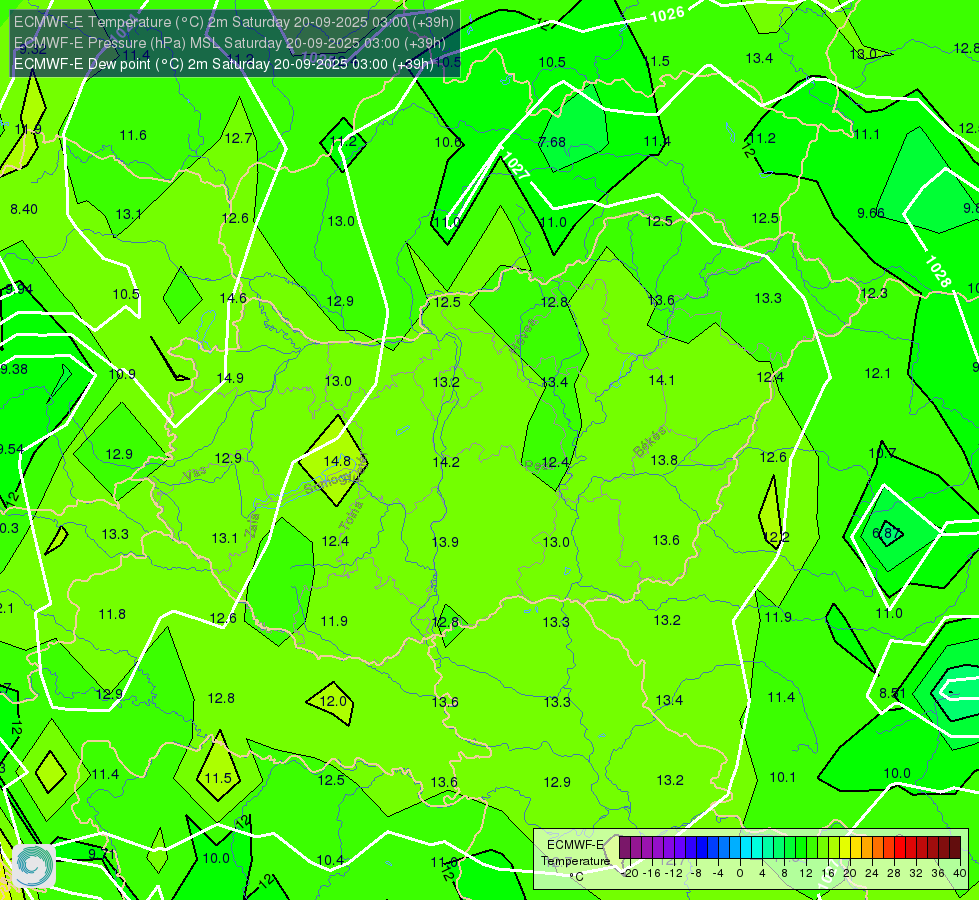Click the Békés county label

tap(649, 442)
